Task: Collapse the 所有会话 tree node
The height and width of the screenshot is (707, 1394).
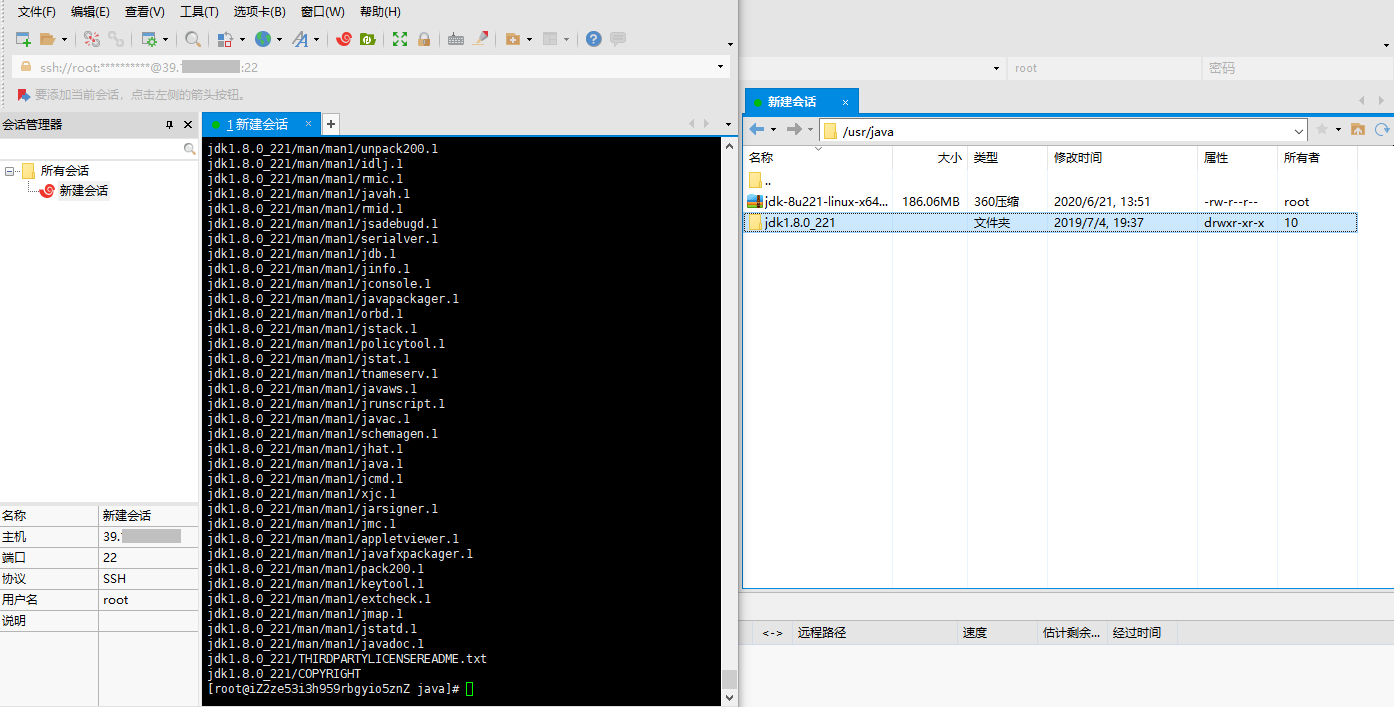Action: 10,171
